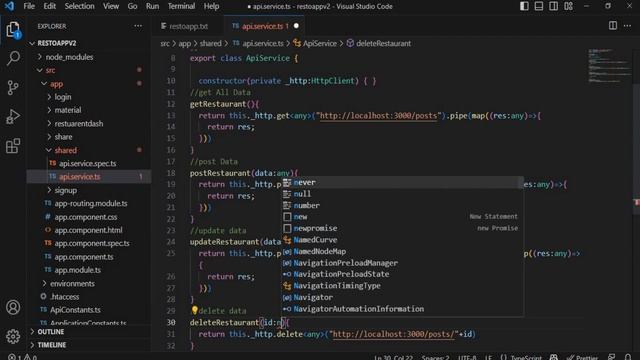Click the code minimap preview

(609, 65)
